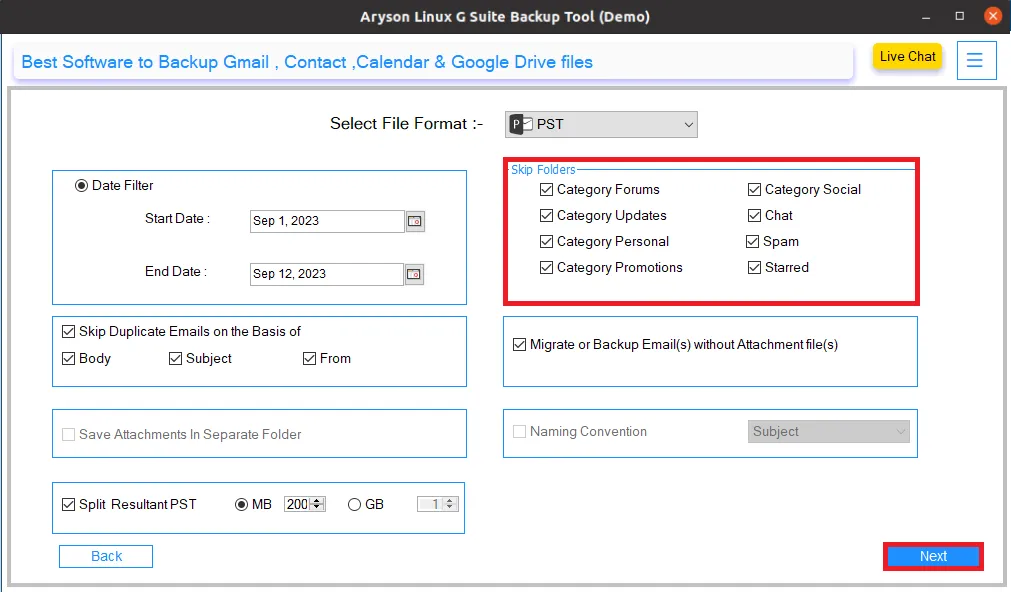This screenshot has width=1011, height=592.
Task: Click the Start Date input field
Action: point(327,221)
